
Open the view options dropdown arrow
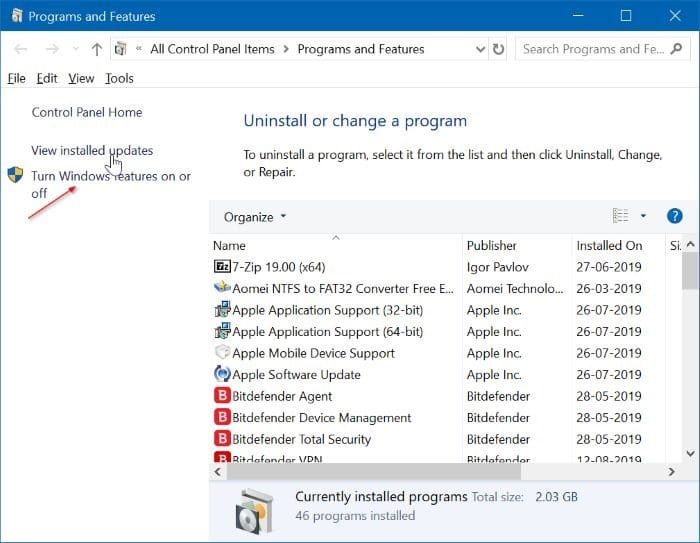[643, 216]
